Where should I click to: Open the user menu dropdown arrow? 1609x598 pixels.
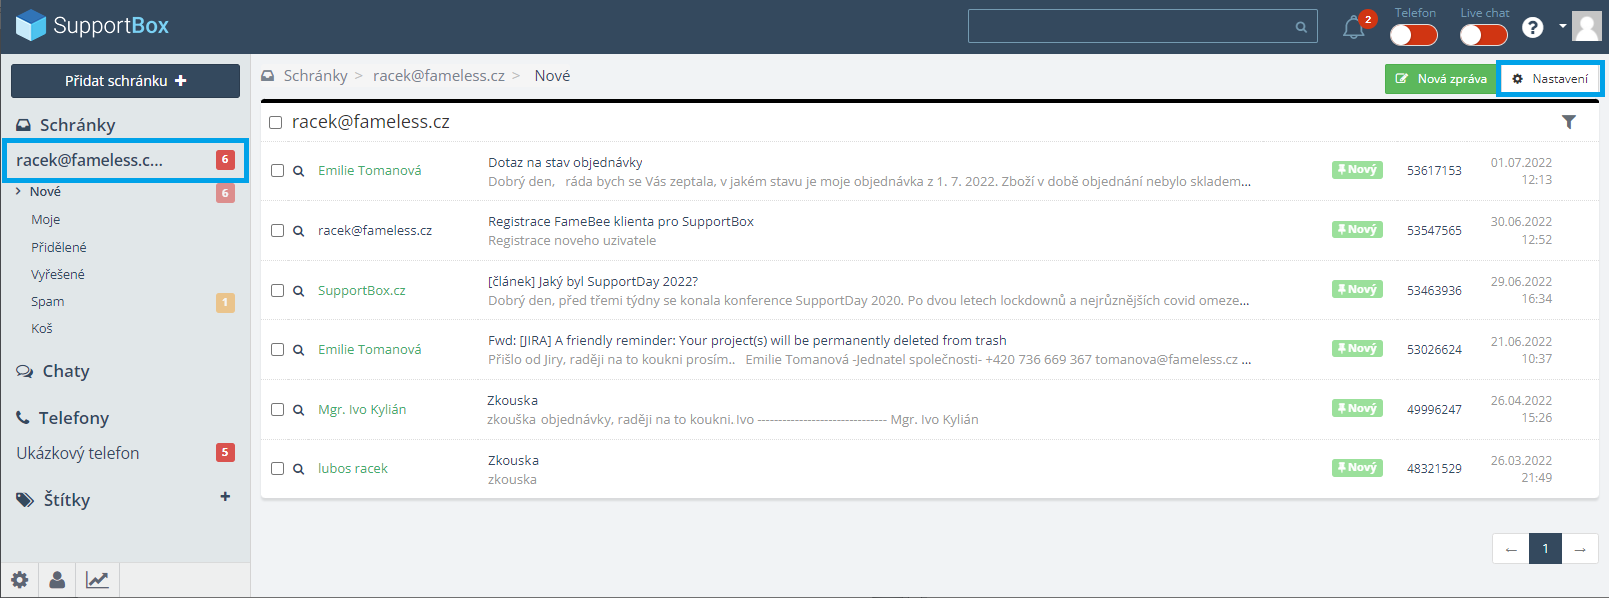[1563, 26]
